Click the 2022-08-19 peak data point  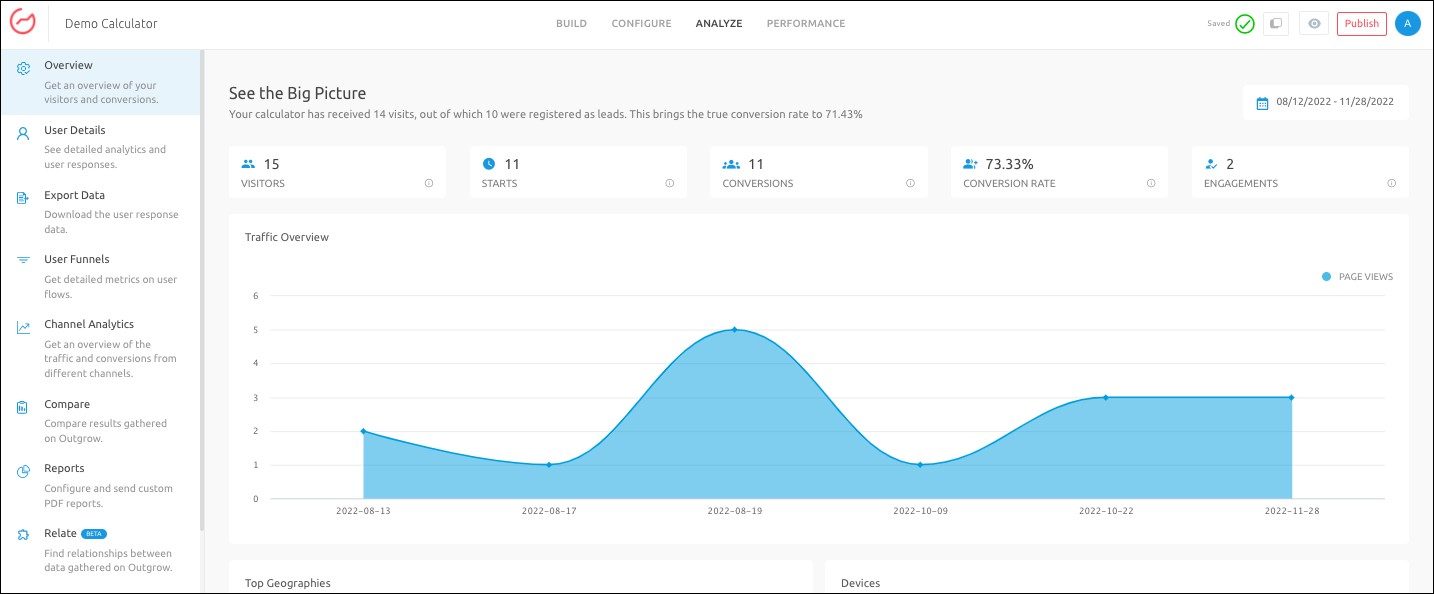(734, 329)
